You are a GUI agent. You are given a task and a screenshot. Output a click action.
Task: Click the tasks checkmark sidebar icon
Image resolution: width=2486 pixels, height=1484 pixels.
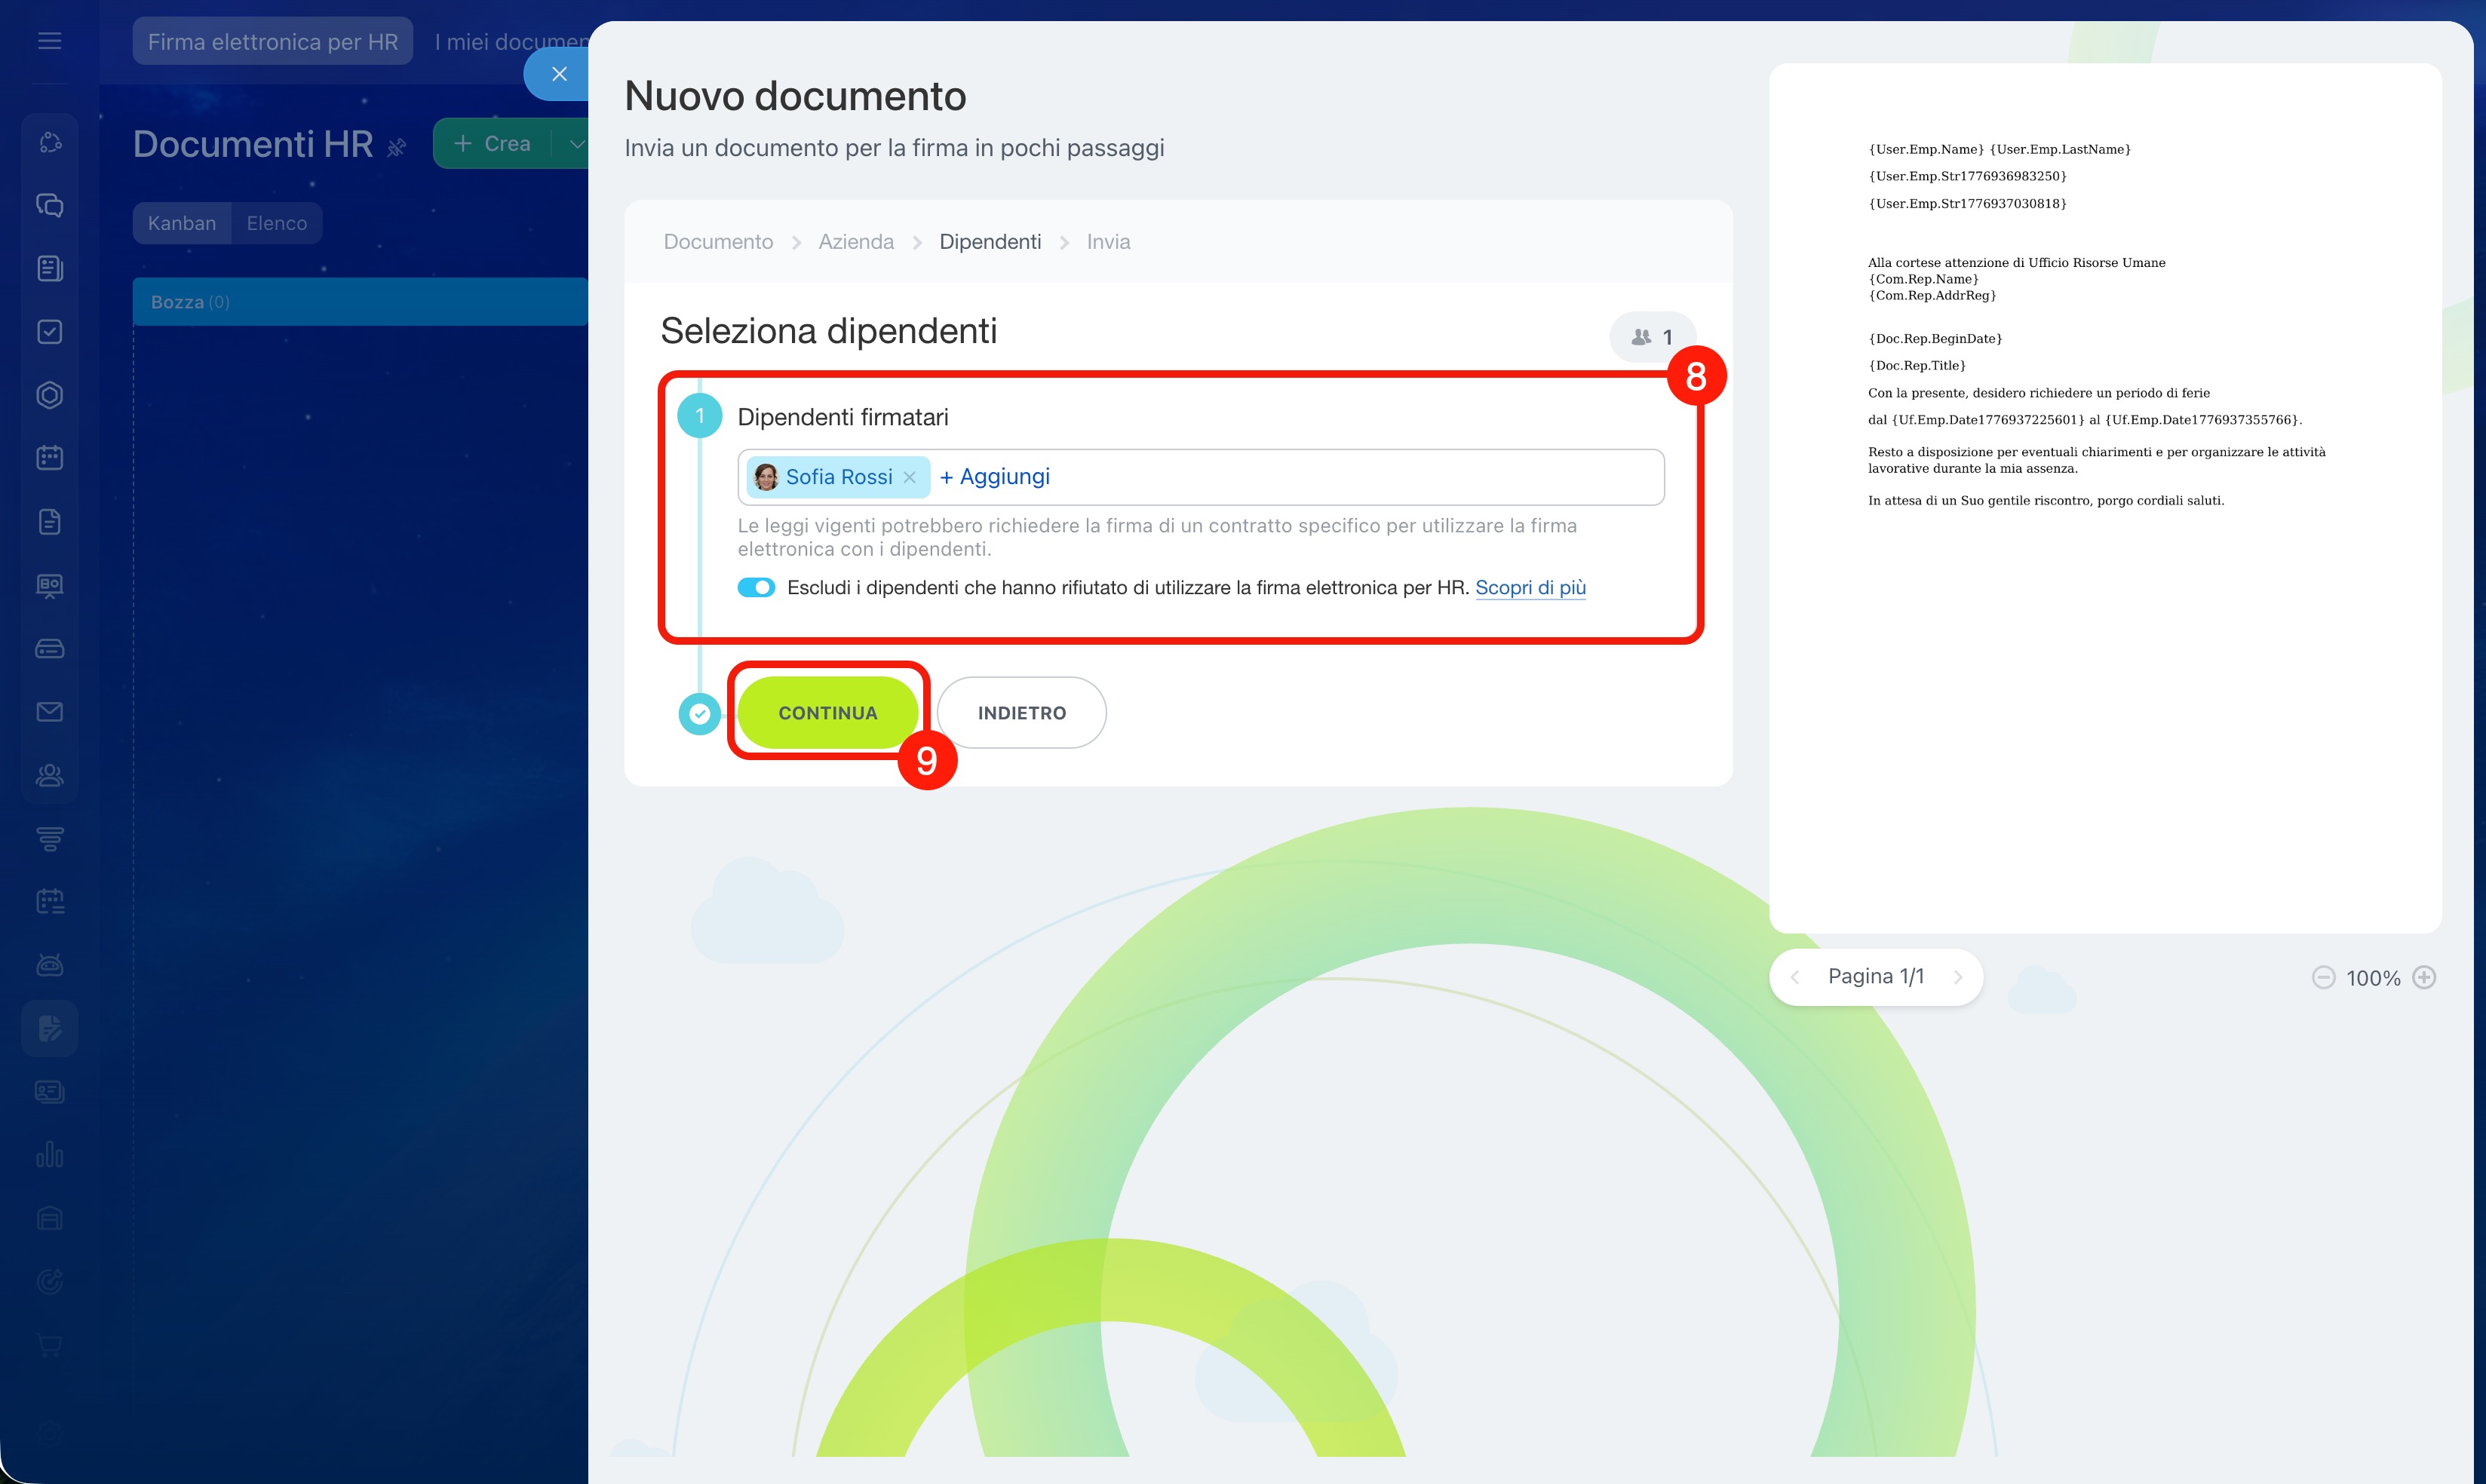pos(49,332)
